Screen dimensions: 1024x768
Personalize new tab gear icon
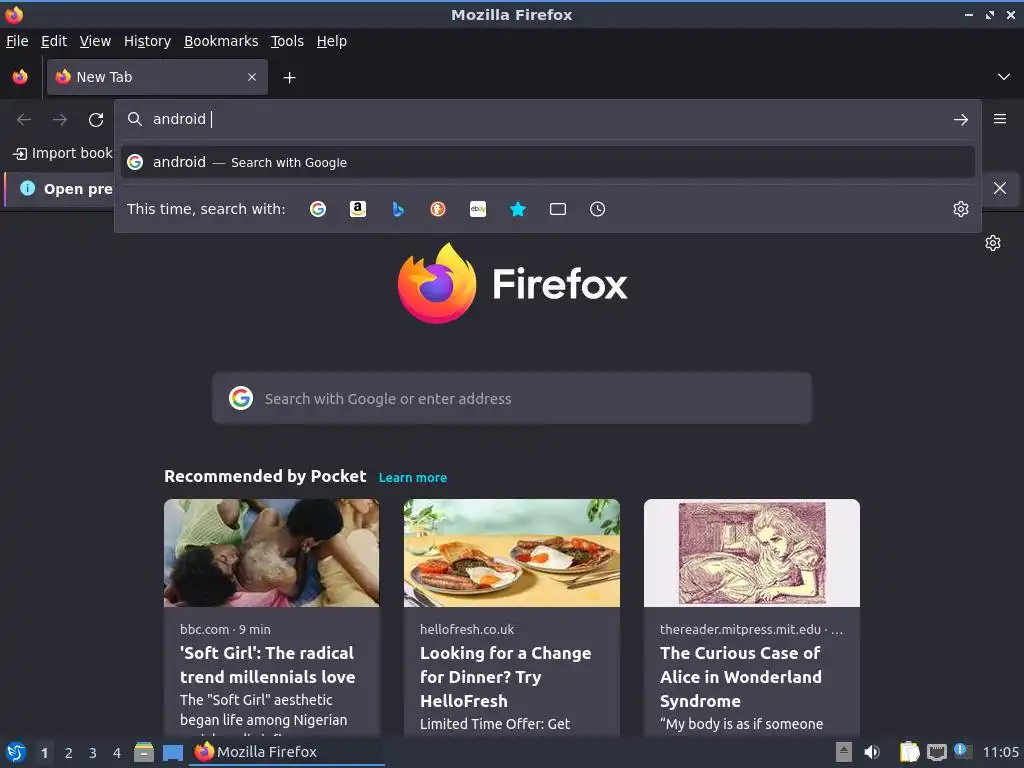pos(993,243)
